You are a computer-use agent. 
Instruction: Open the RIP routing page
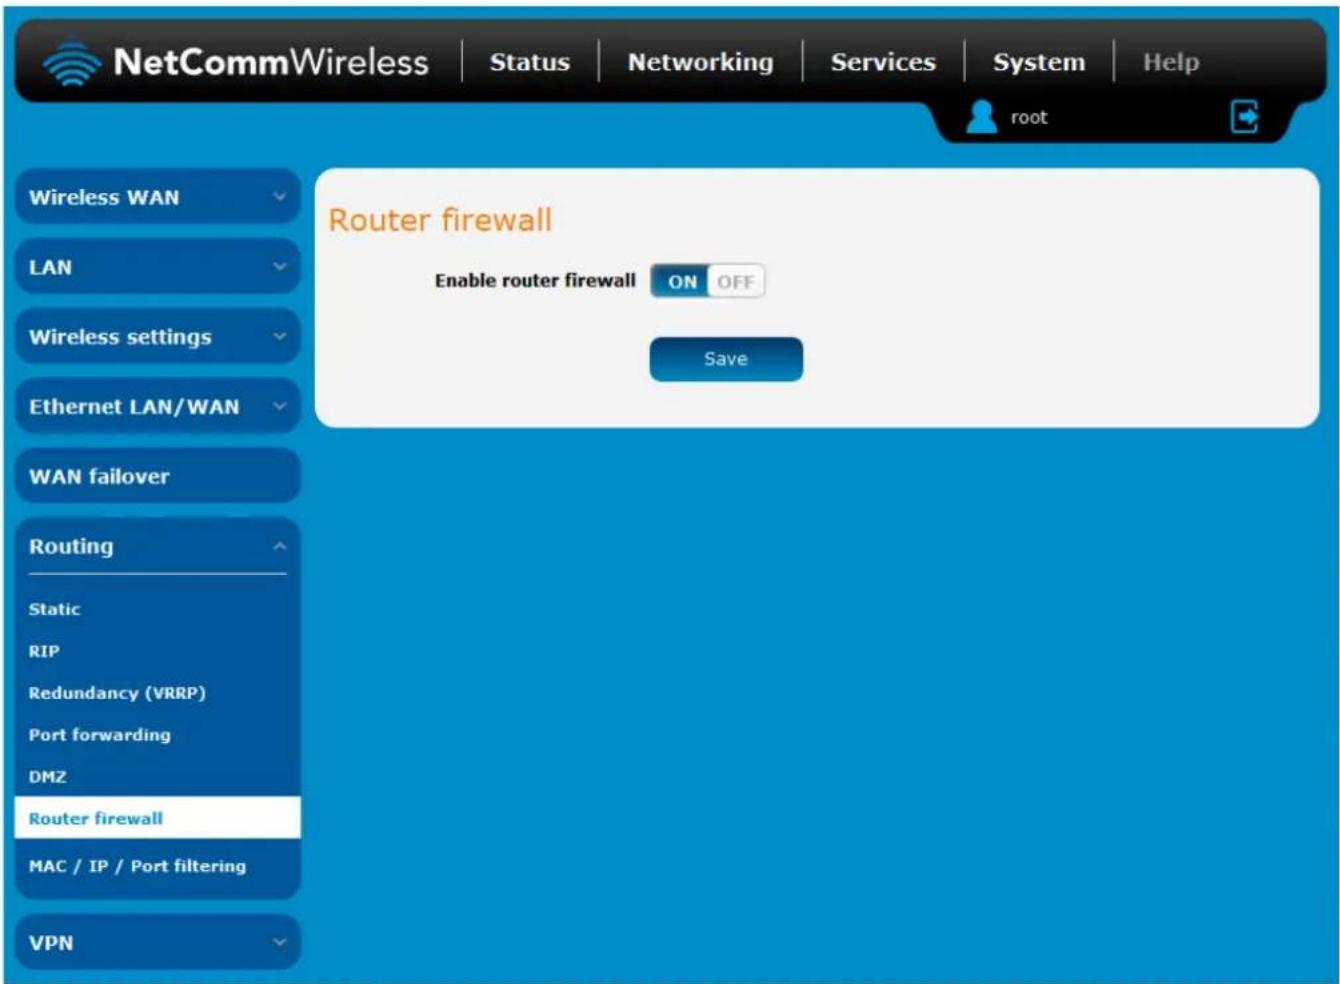44,651
